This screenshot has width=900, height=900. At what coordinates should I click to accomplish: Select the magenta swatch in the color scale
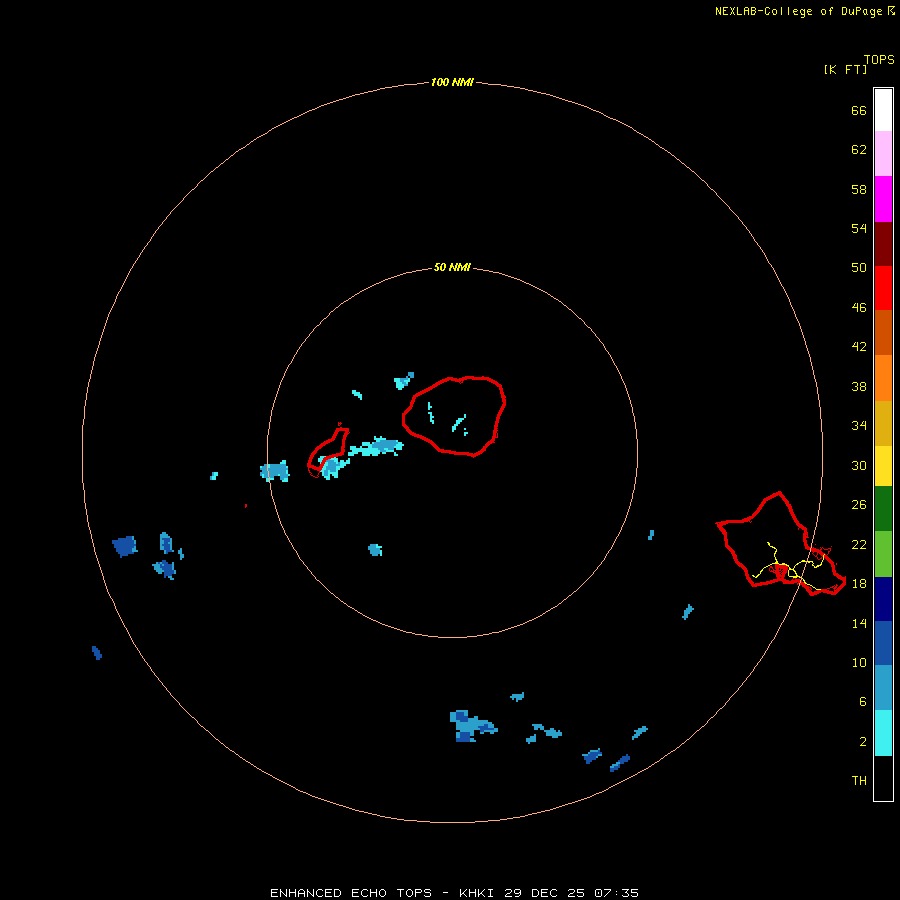coord(883,199)
